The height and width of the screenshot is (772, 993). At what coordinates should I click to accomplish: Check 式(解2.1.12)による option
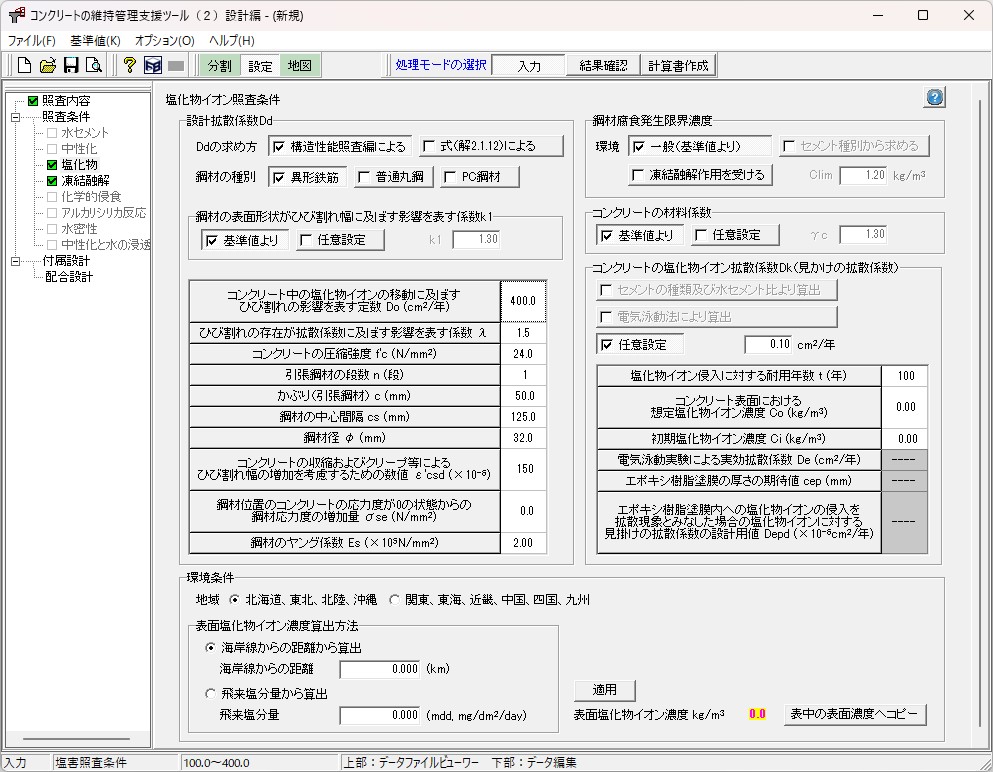tap(491, 146)
